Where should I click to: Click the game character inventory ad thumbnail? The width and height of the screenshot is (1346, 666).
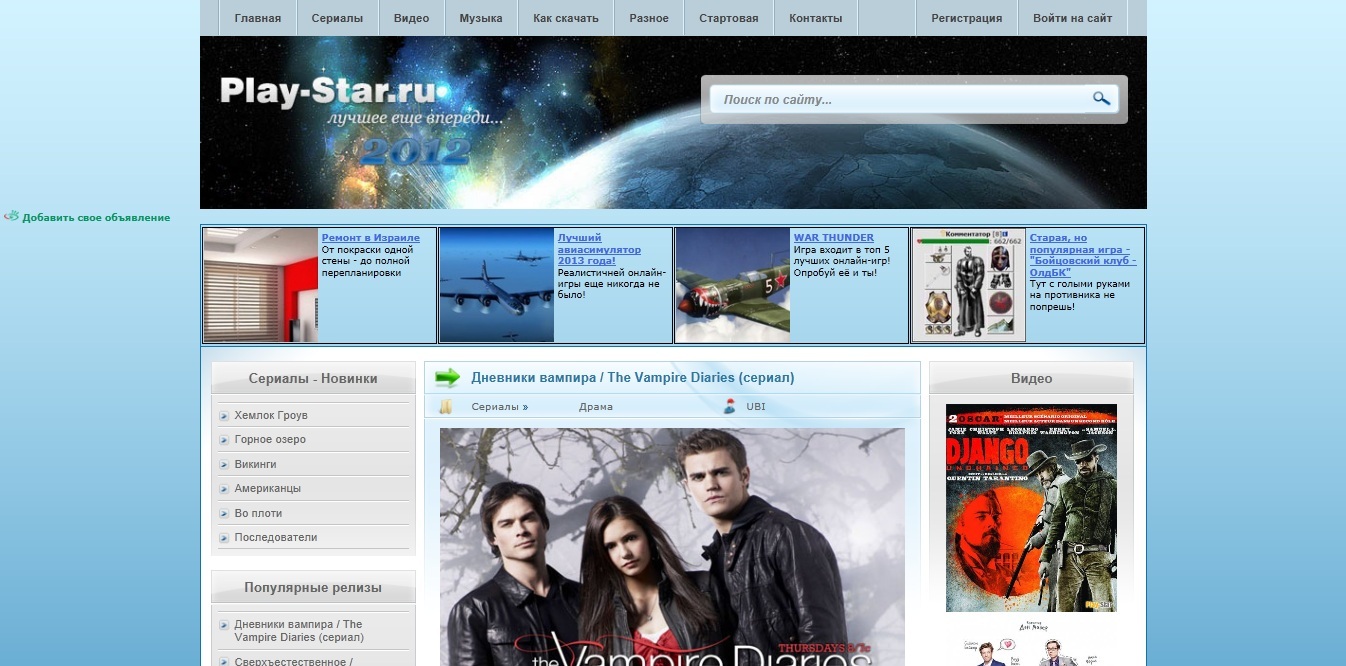[x=969, y=285]
